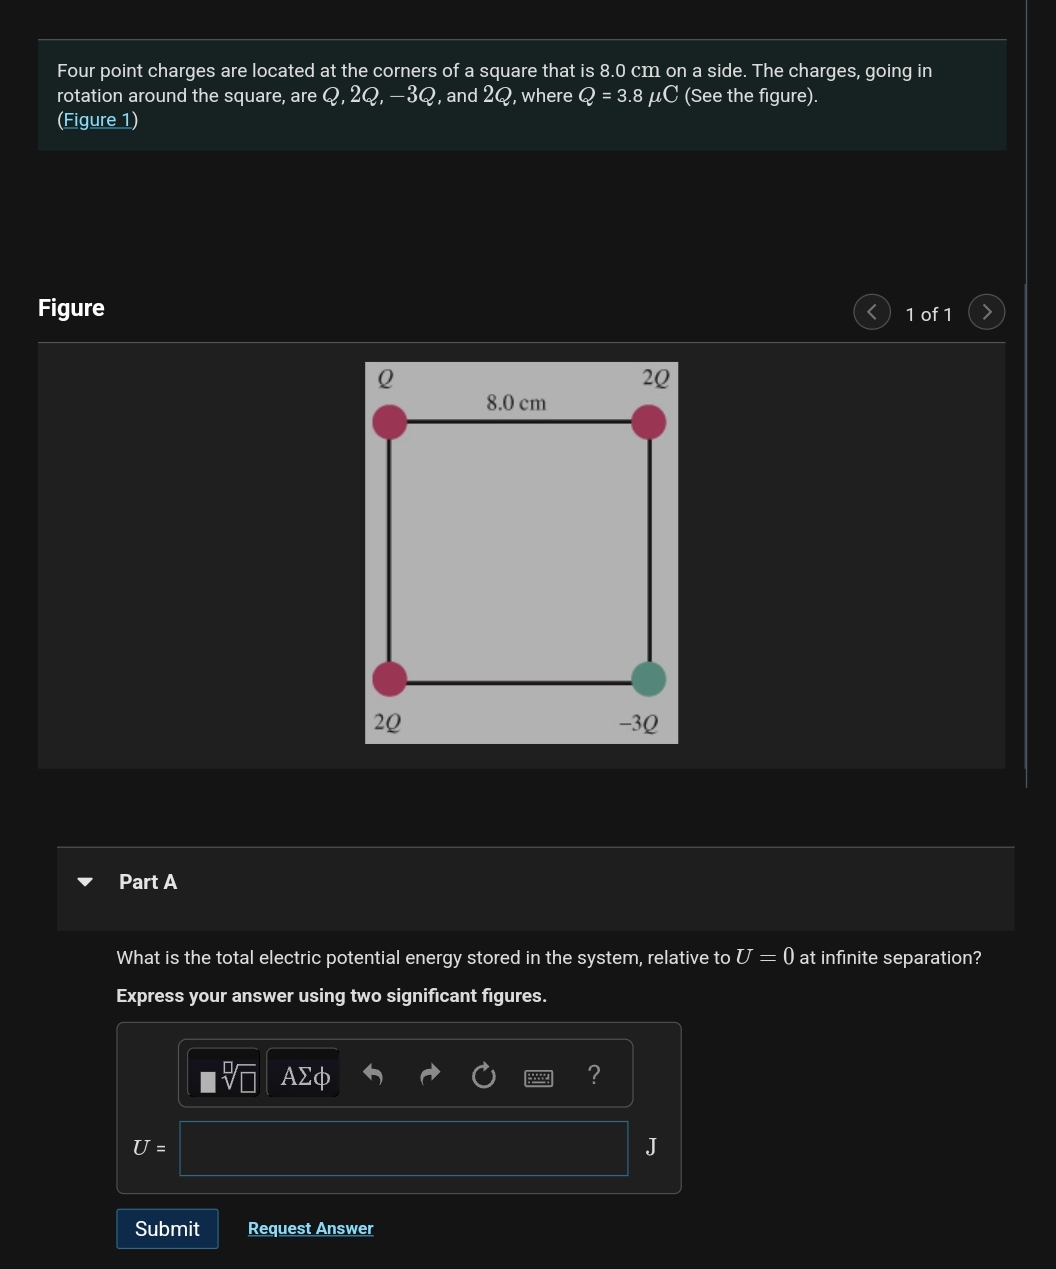Undo the last answer edit
The height and width of the screenshot is (1269, 1056).
click(372, 1074)
